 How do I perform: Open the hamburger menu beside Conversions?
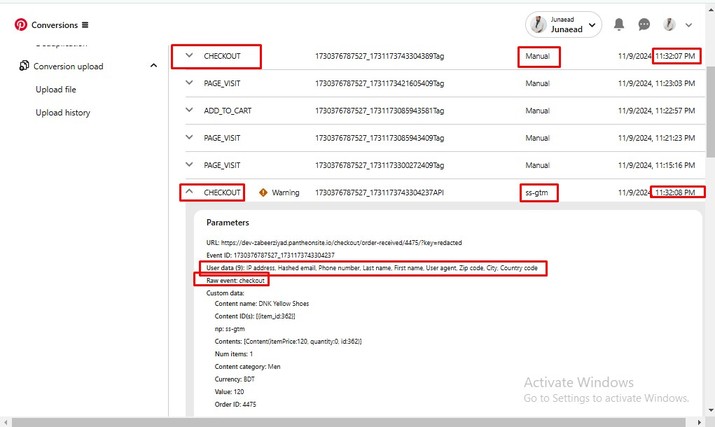(85, 25)
